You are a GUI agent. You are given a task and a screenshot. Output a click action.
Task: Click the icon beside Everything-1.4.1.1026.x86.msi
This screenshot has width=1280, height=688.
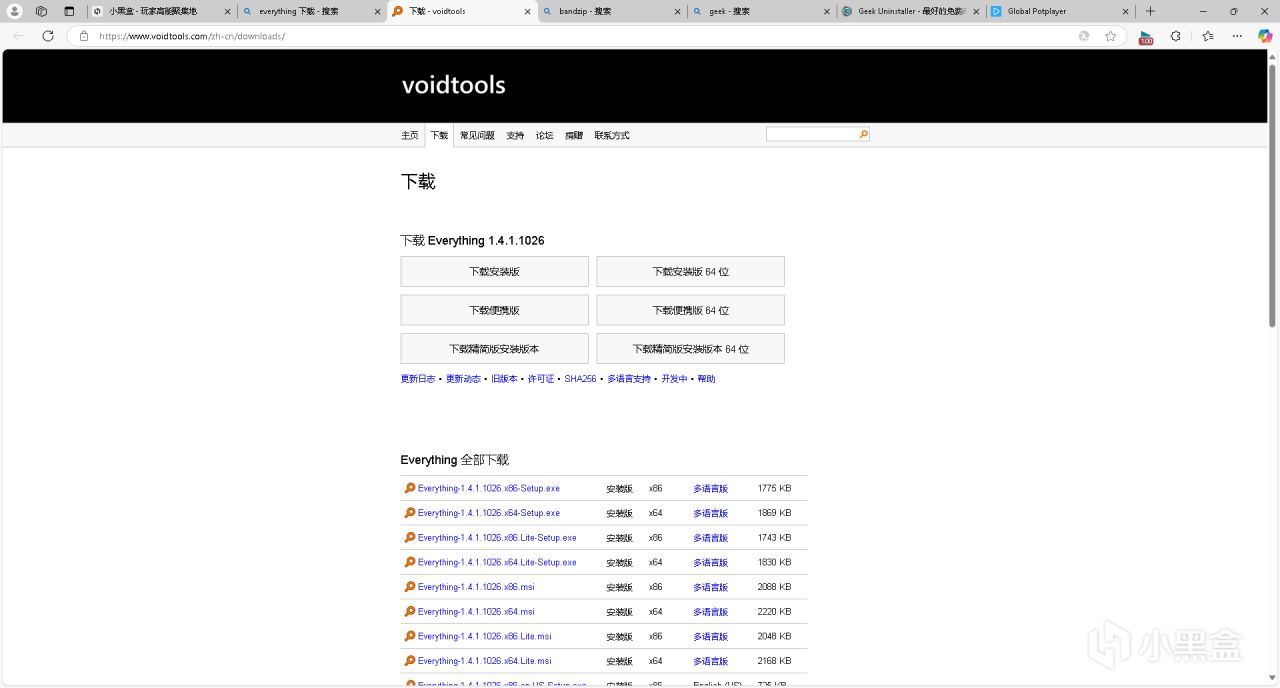coord(409,587)
